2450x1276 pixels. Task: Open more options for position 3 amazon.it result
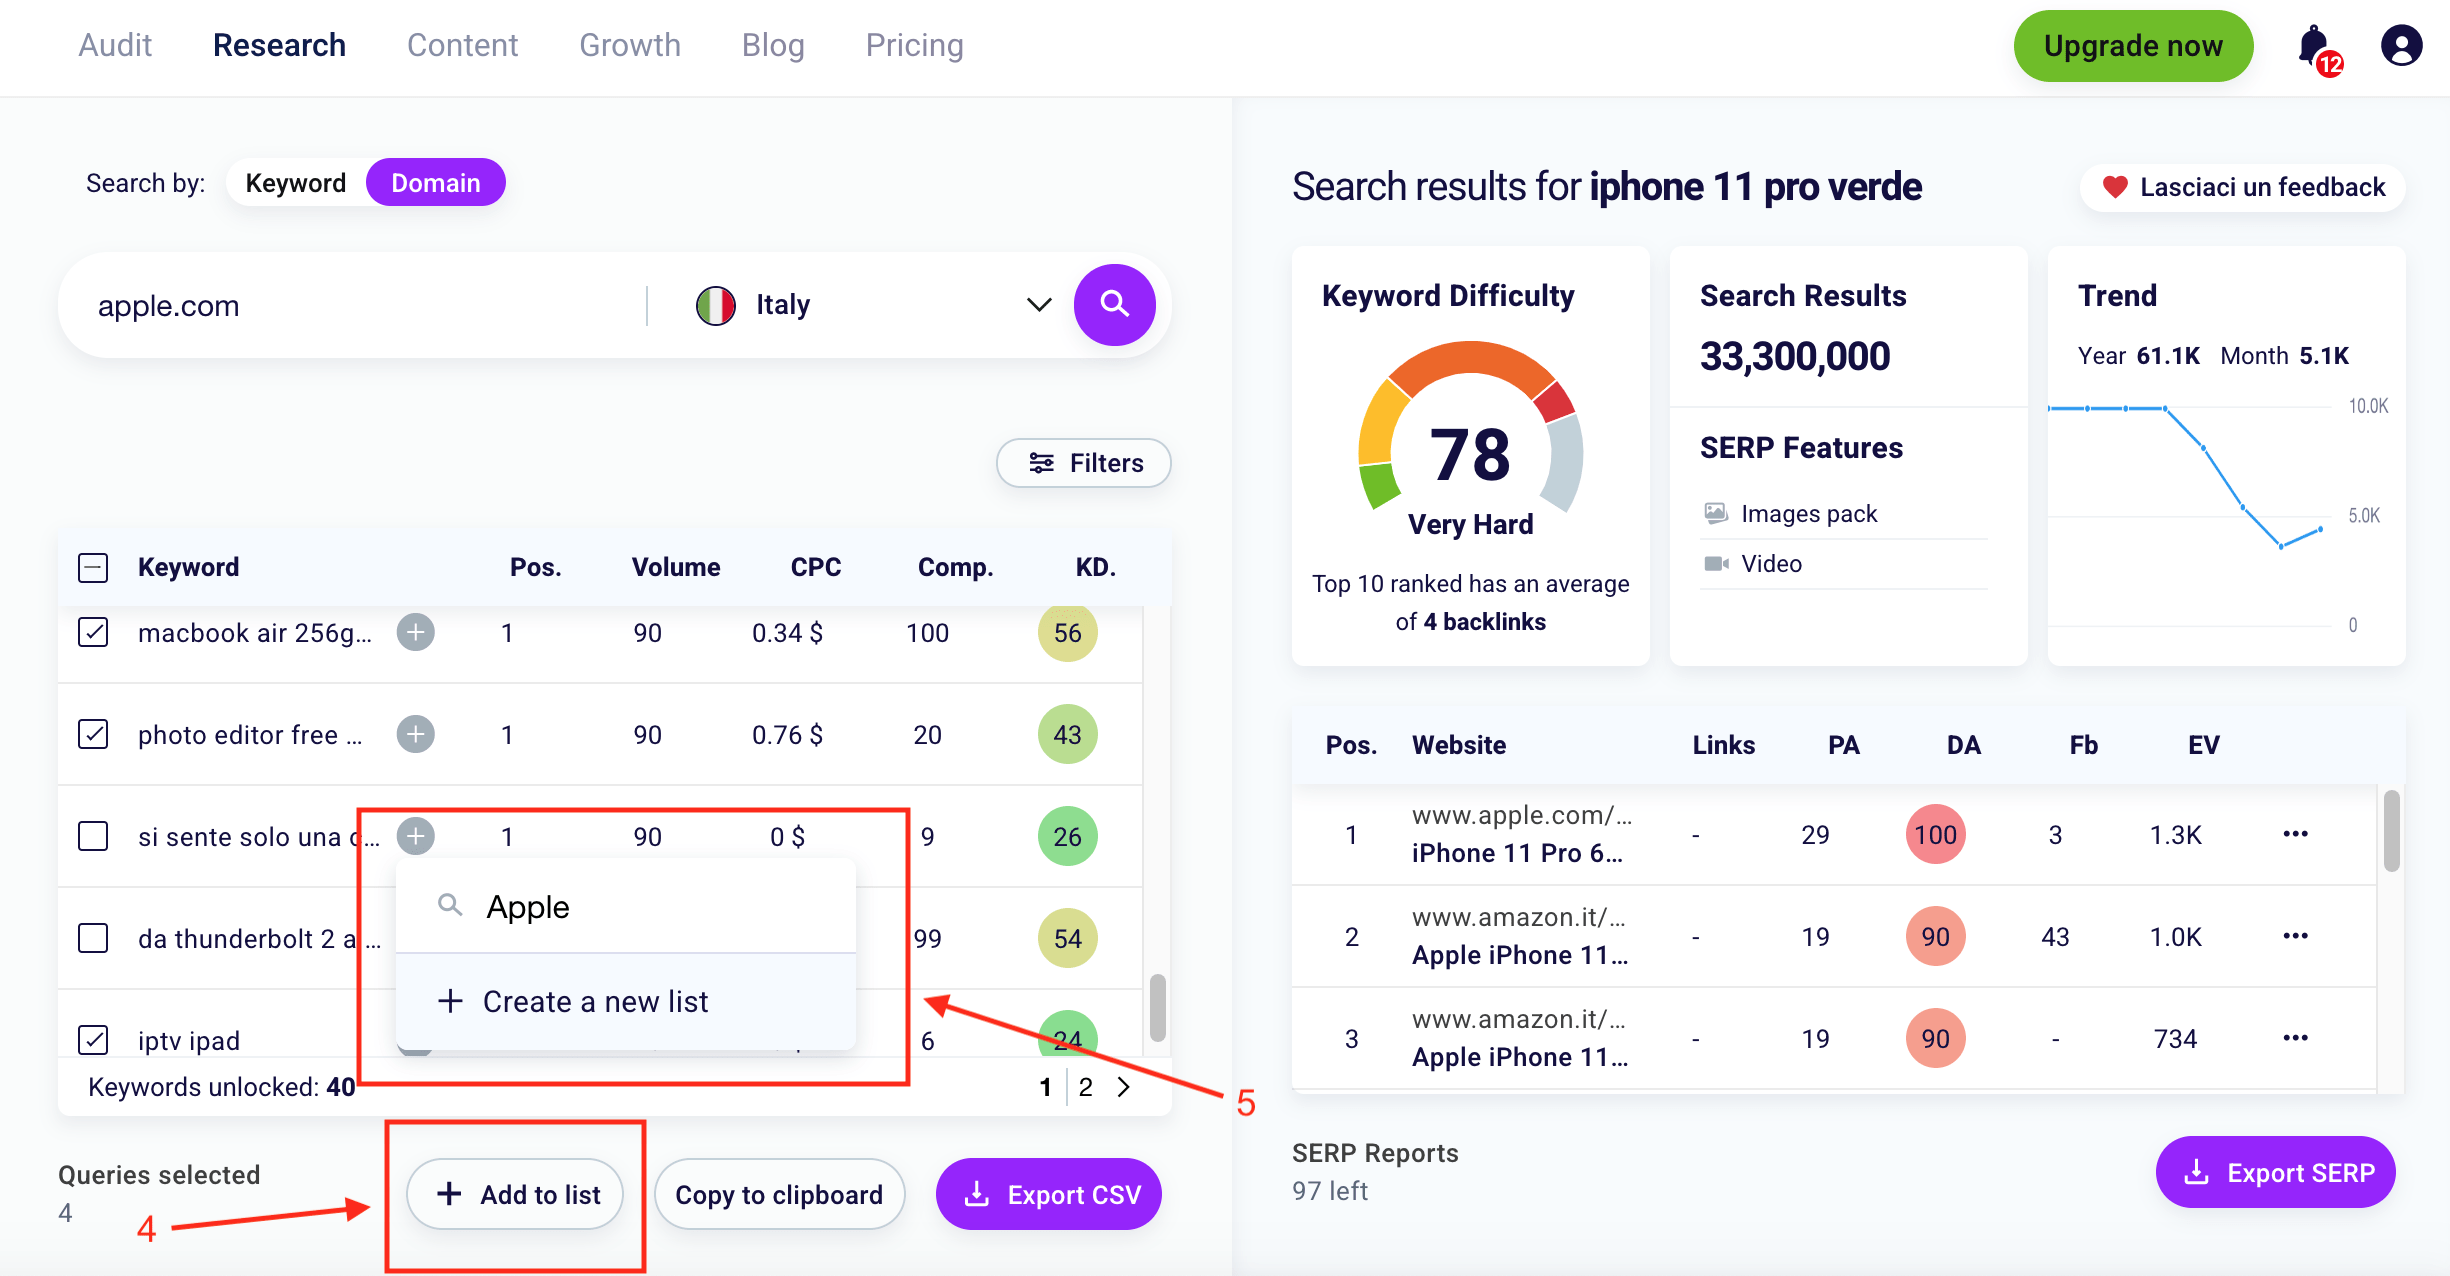click(2295, 1038)
